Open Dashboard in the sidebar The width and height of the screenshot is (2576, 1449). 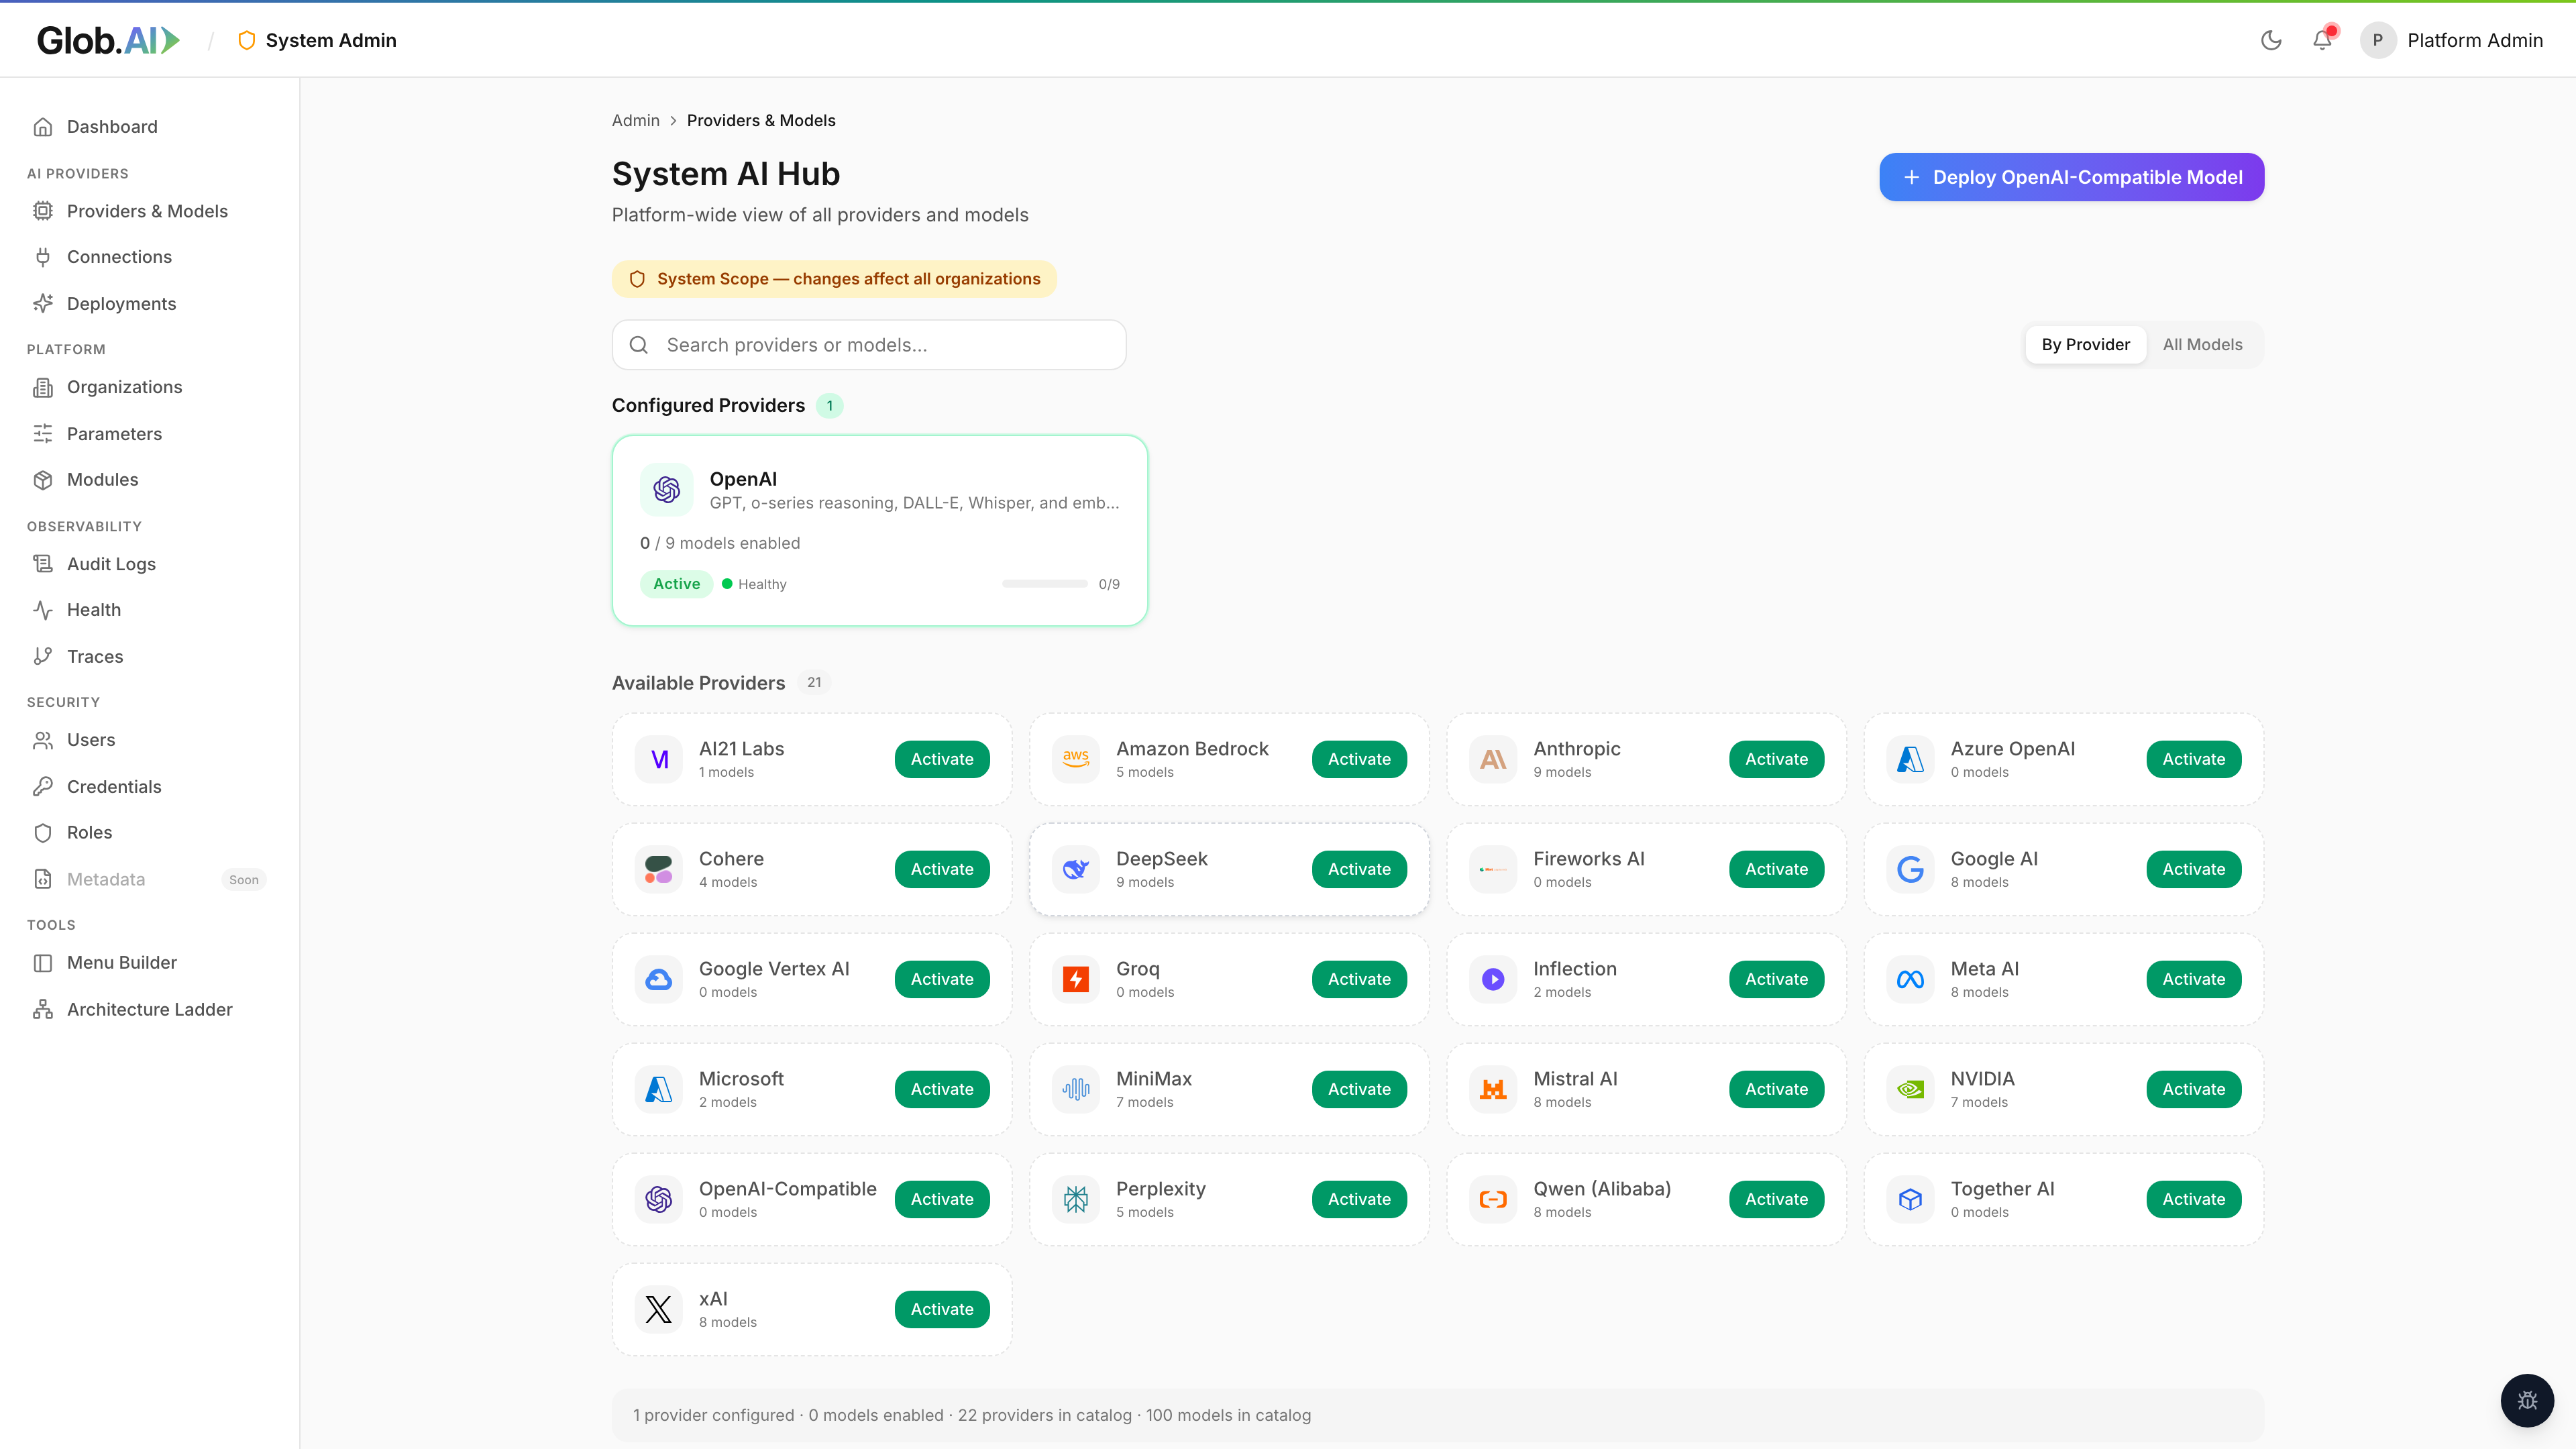point(150,127)
